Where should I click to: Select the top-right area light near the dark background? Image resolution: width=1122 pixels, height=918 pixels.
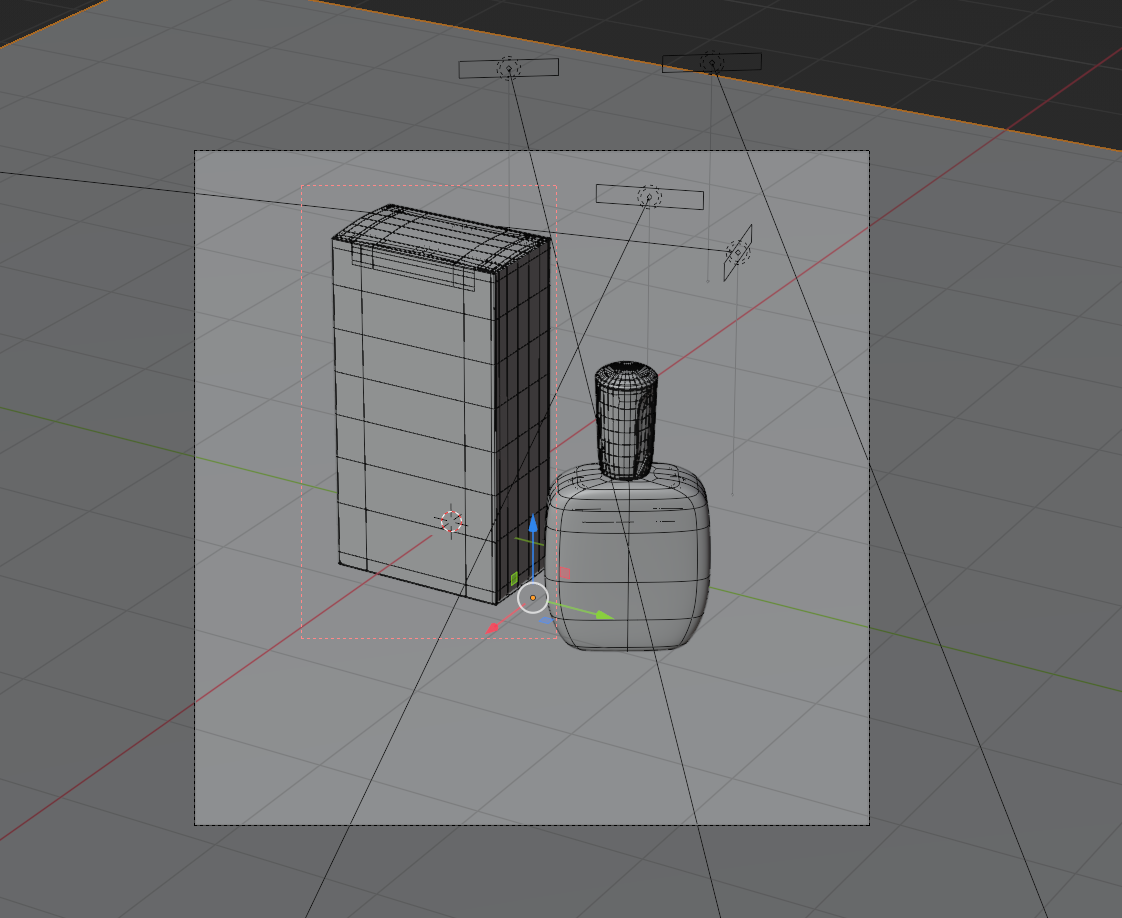click(712, 63)
